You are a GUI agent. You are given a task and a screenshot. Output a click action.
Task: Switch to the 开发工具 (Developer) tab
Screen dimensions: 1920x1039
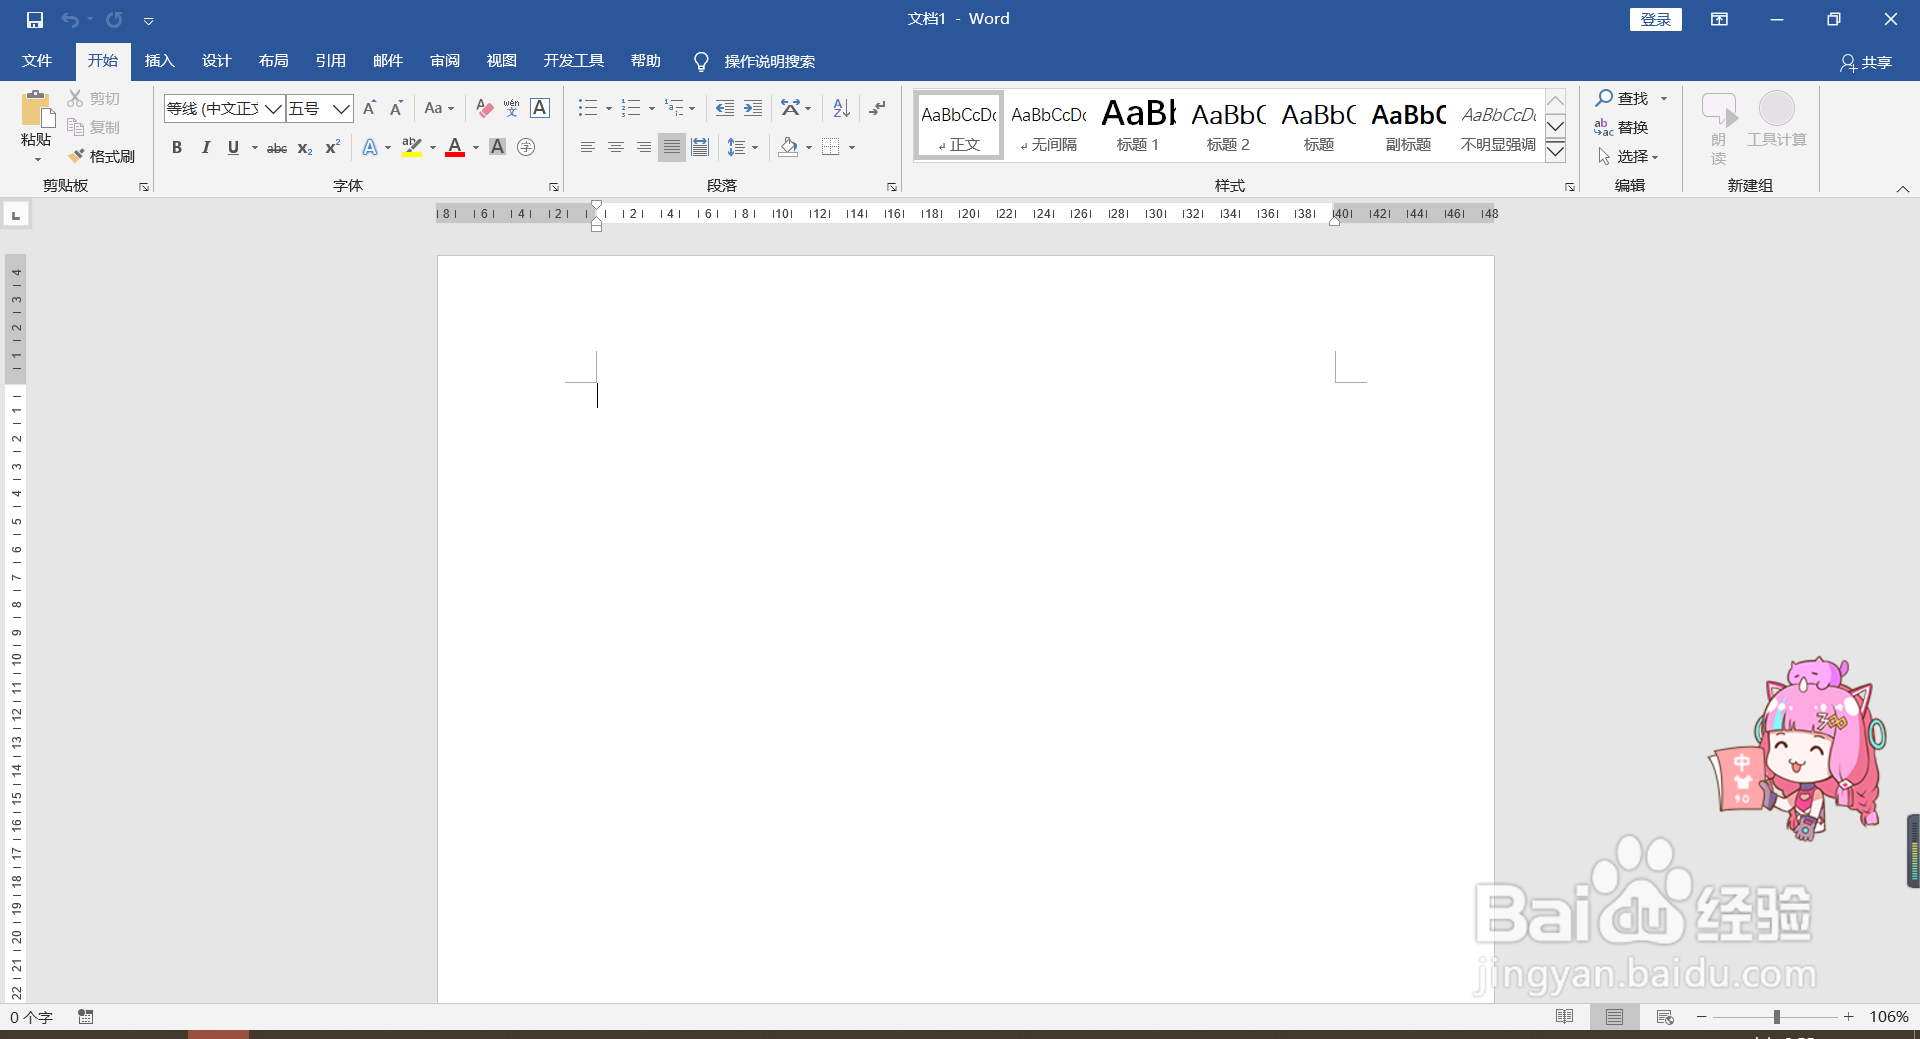click(574, 61)
